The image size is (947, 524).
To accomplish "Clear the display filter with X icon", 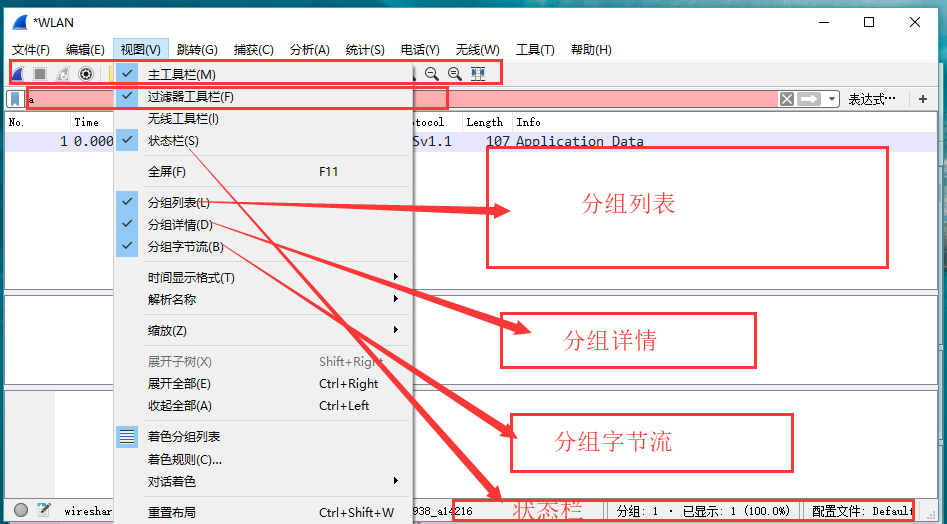I will click(x=786, y=99).
